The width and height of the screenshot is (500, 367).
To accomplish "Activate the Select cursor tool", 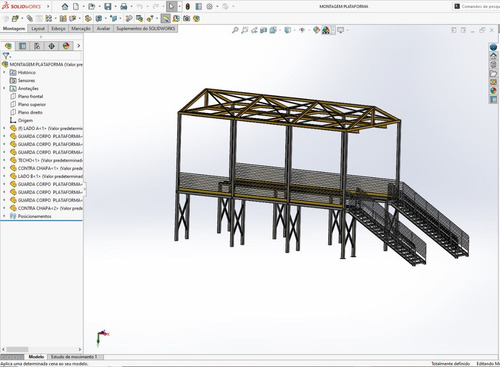I will click(x=171, y=6).
